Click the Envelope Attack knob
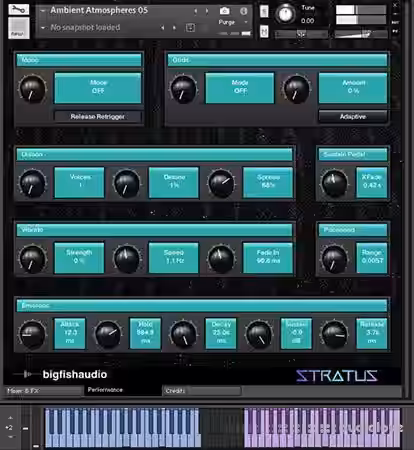 (32, 334)
